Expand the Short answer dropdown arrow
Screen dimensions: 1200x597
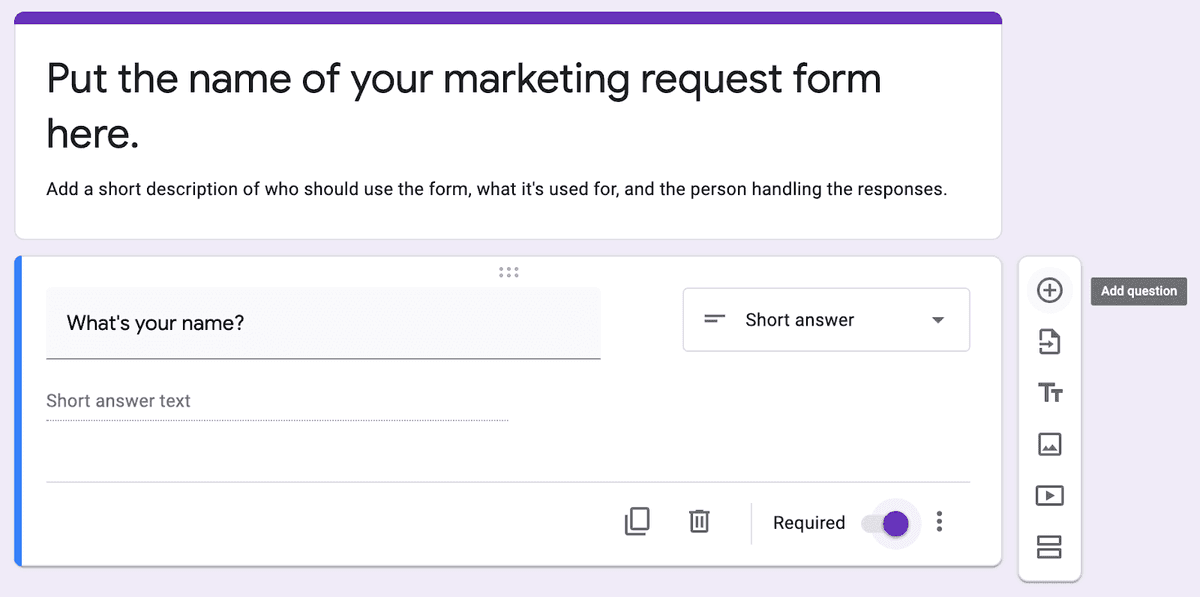pos(938,319)
